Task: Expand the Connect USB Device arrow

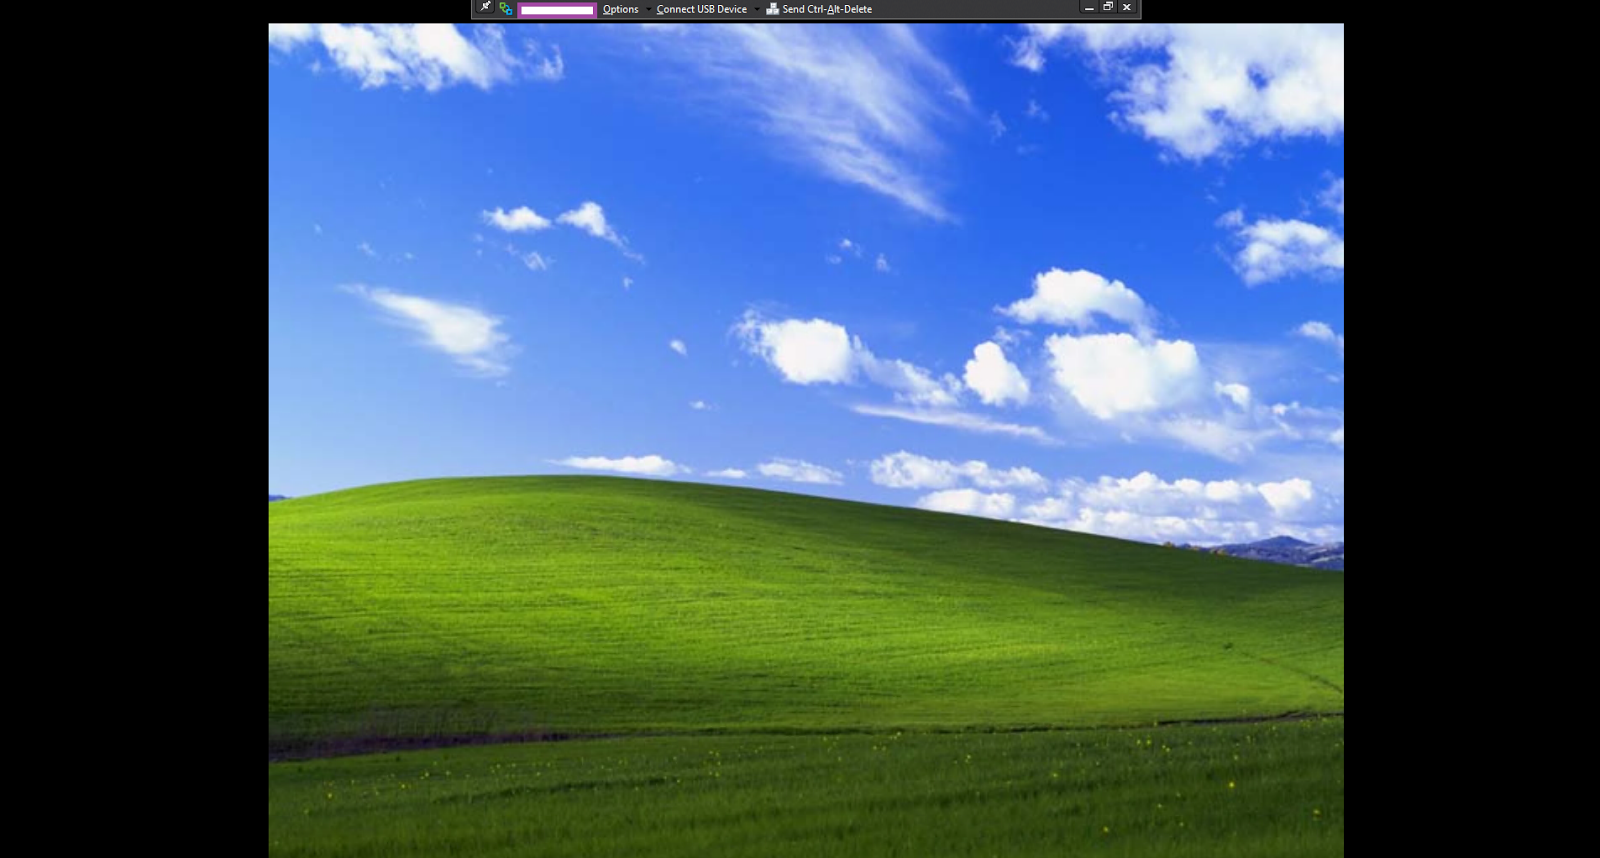Action: click(757, 10)
